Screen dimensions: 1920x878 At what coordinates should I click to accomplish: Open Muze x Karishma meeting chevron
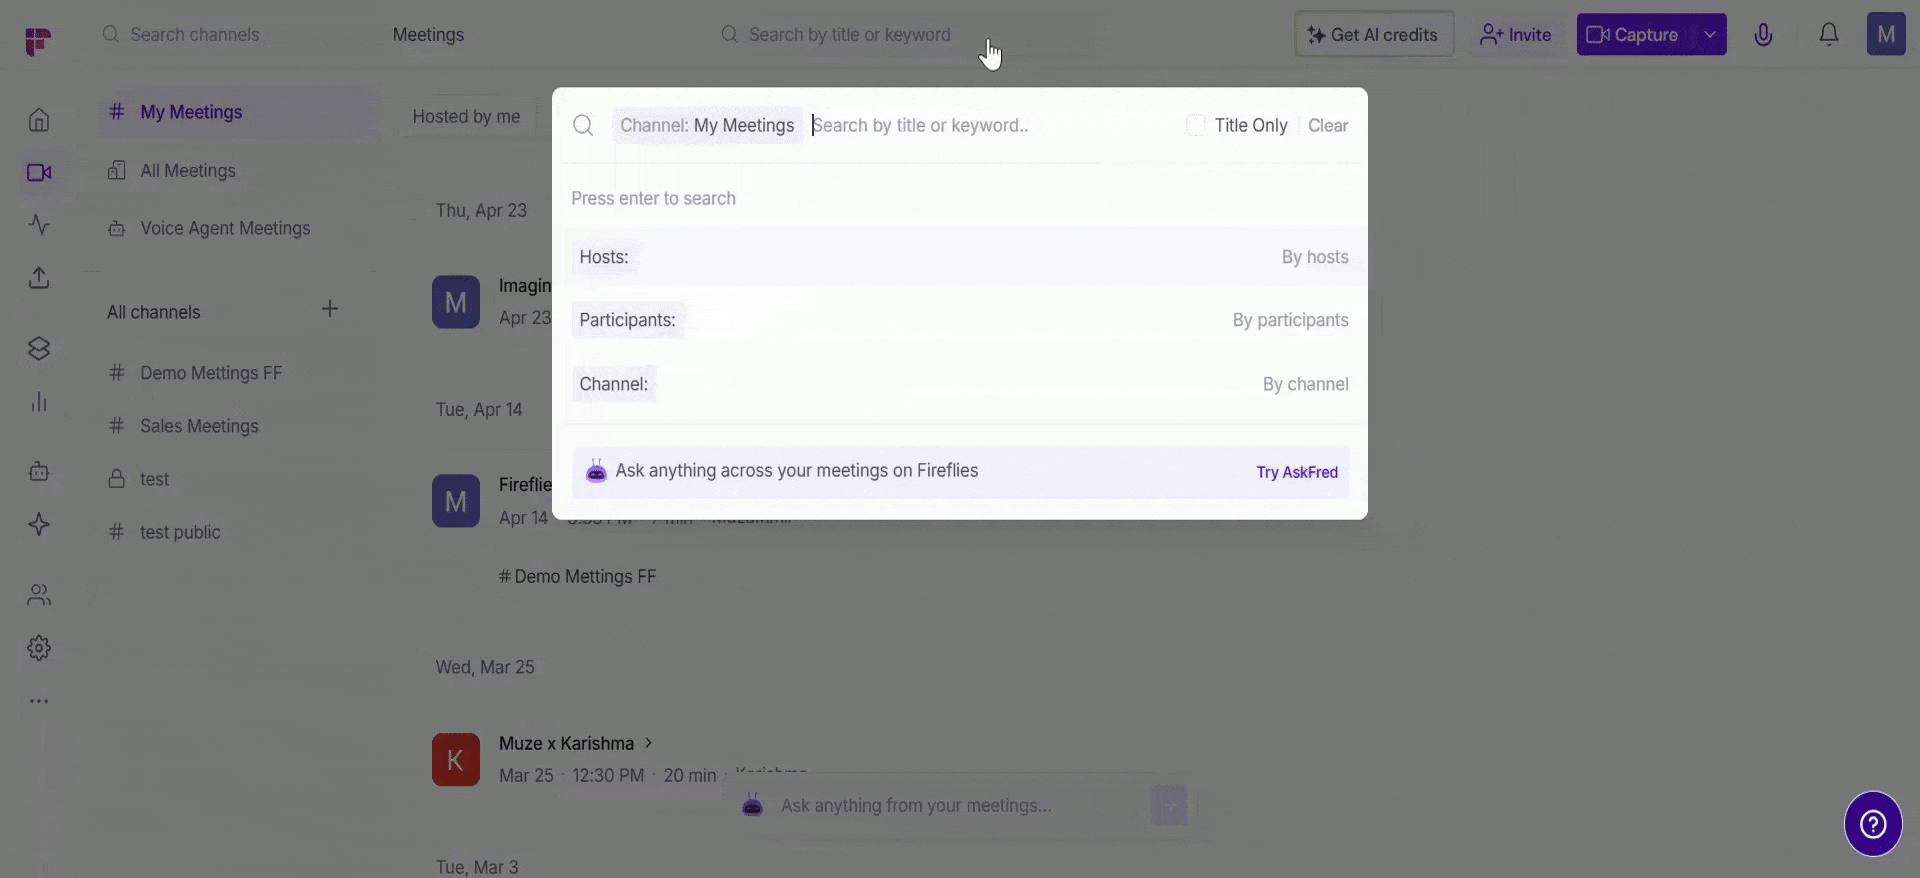point(648,743)
